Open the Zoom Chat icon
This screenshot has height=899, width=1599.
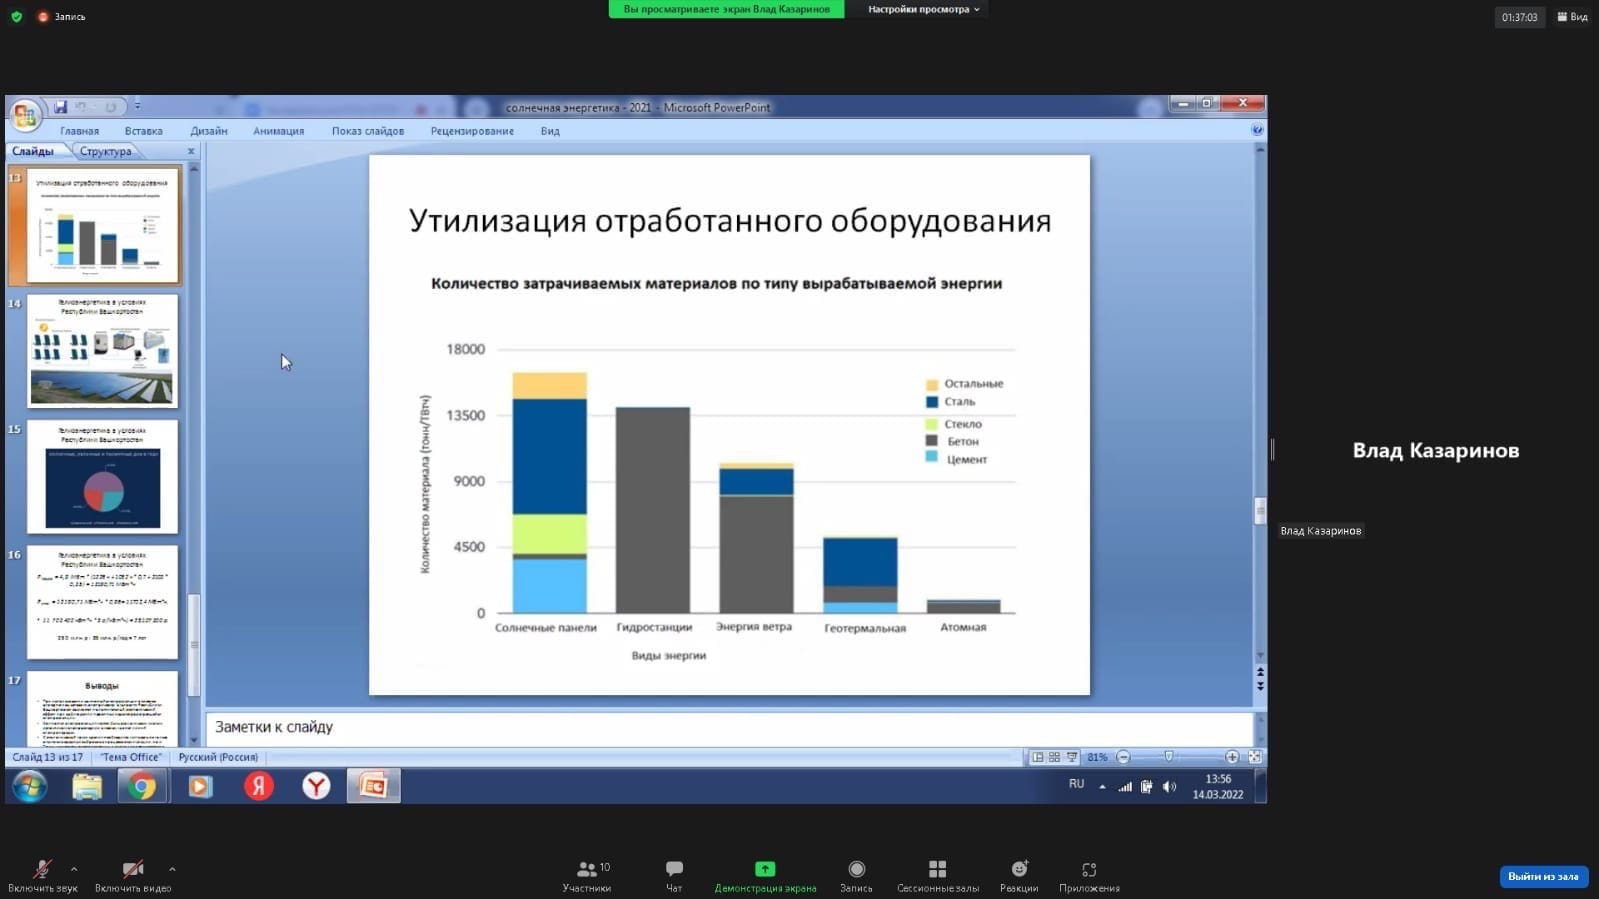(x=674, y=870)
